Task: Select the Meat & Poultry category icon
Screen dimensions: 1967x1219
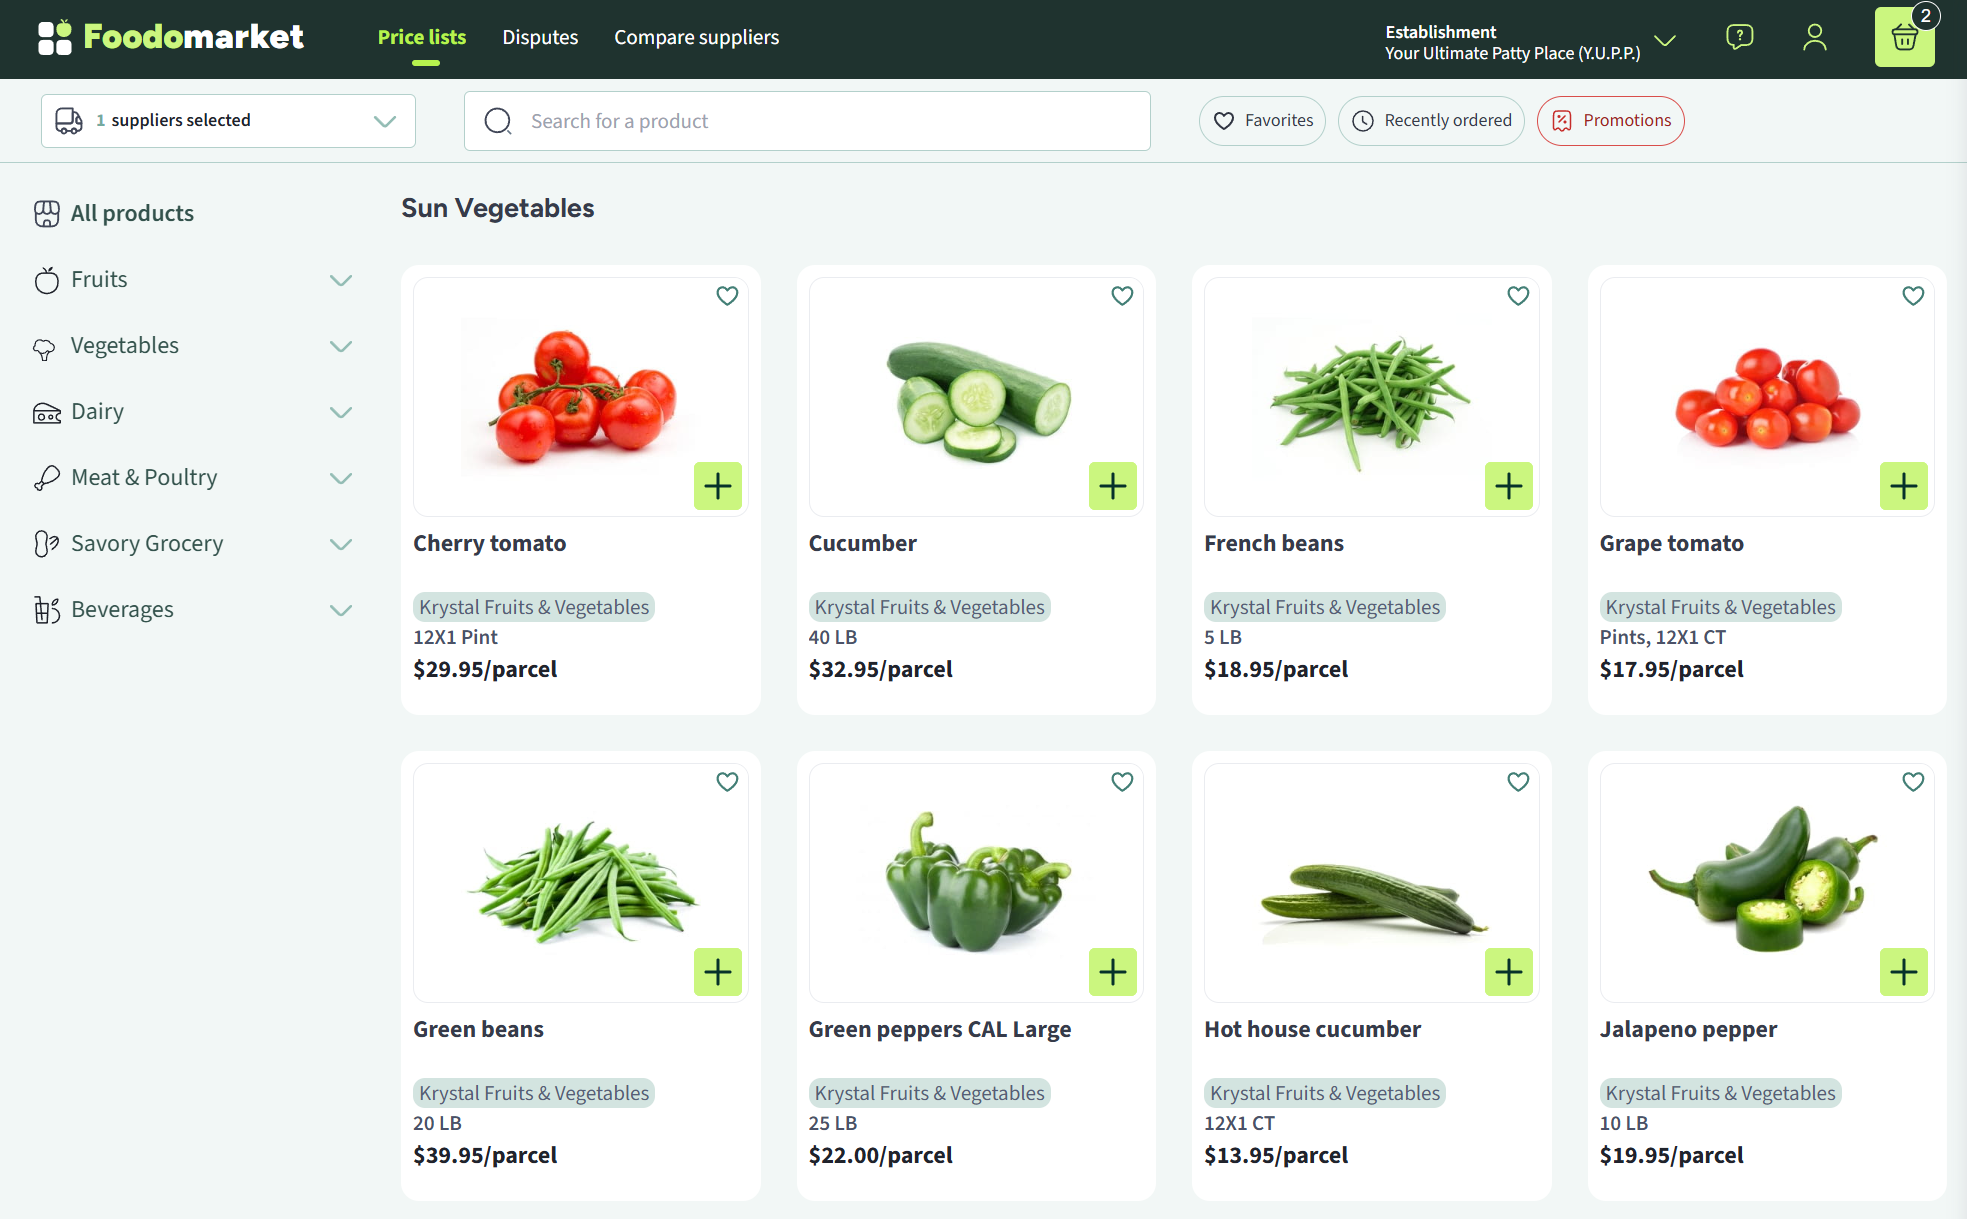Action: coord(46,478)
